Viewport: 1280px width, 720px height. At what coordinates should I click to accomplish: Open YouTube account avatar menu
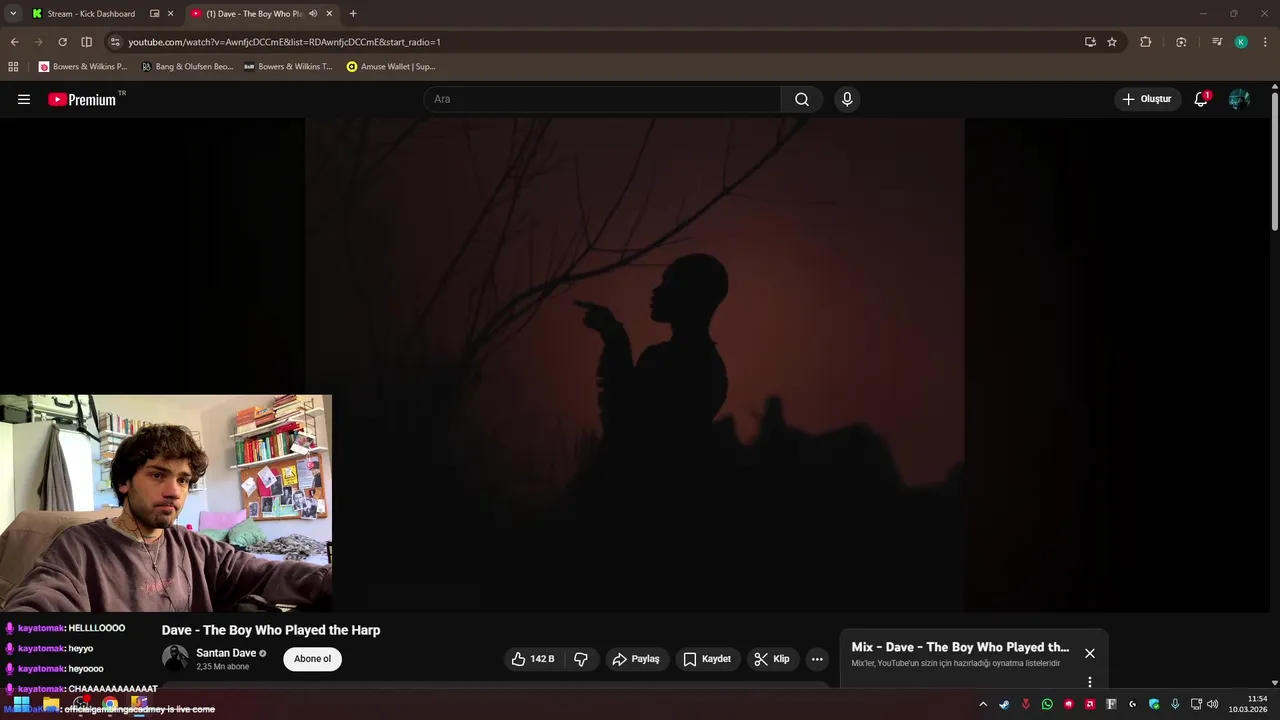coord(1239,99)
